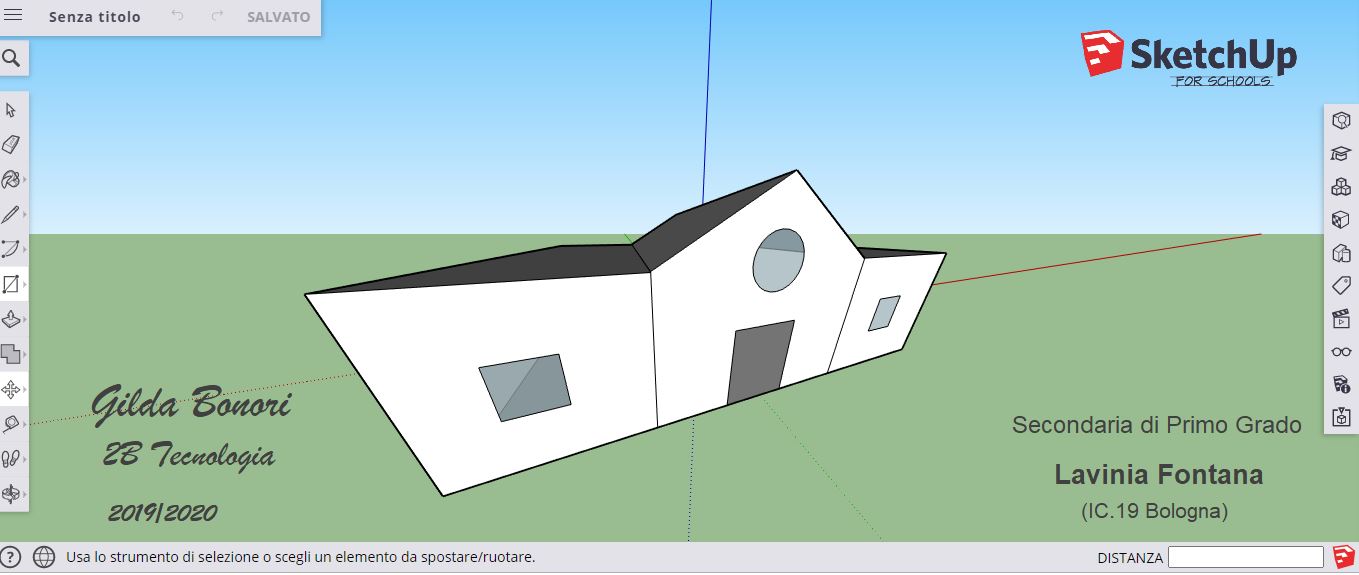Screen dimensions: 1359x575
Task: Open the language globe icon
Action: (x=43, y=557)
